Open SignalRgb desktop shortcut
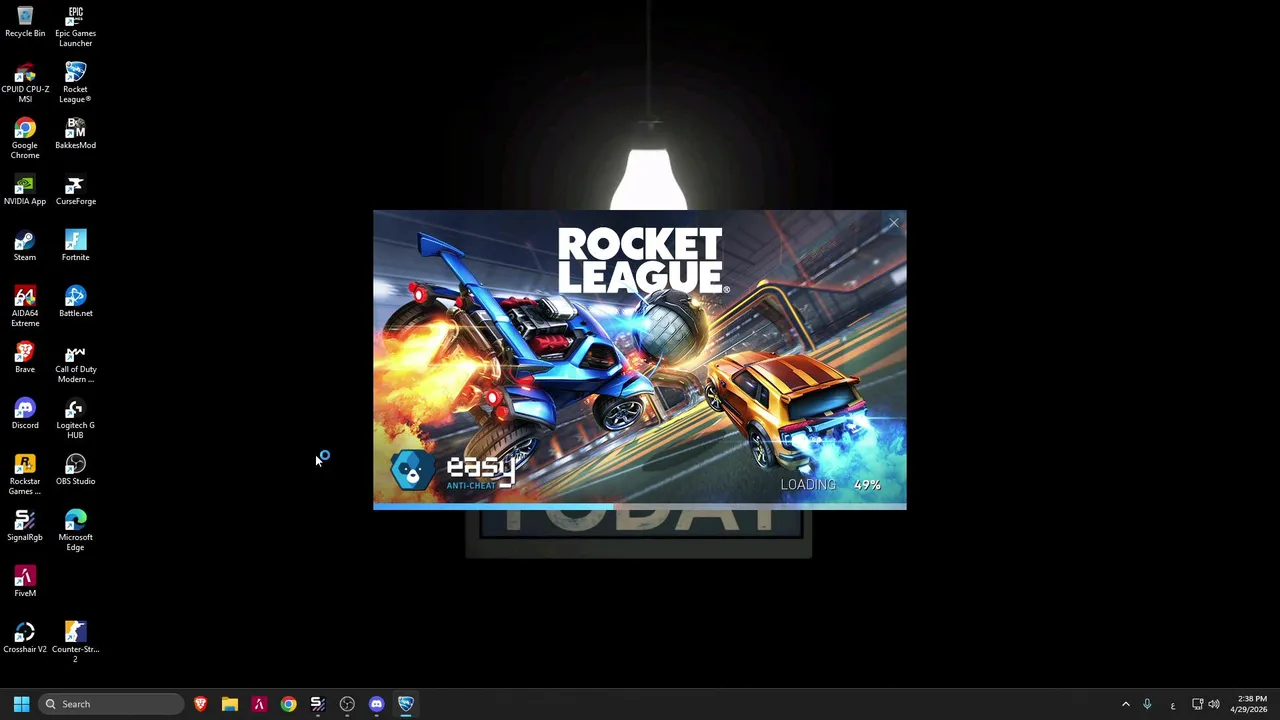Image resolution: width=1280 pixels, height=720 pixels. [25, 526]
